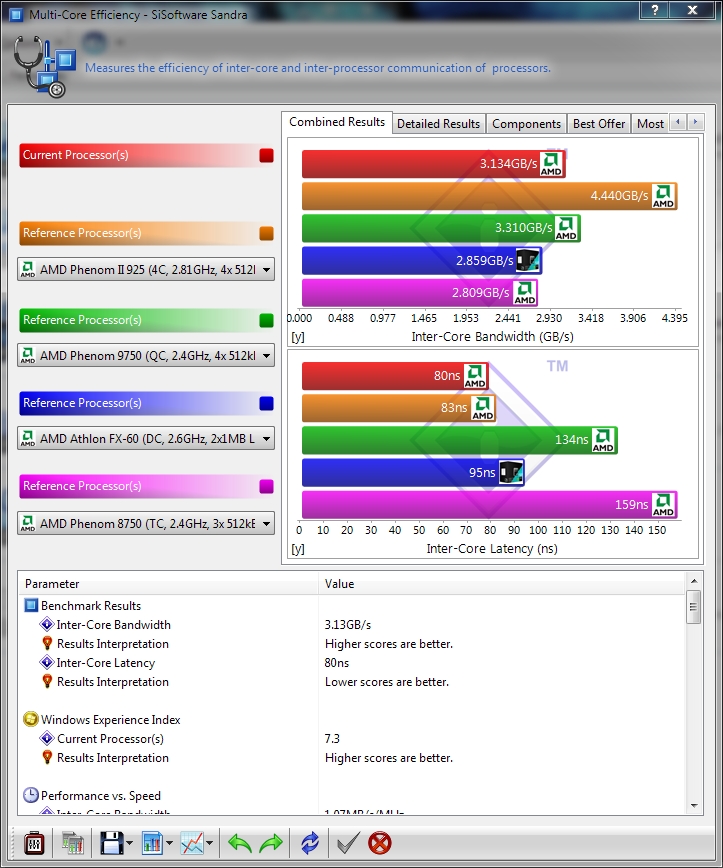The height and width of the screenshot is (868, 723).
Task: Click the red cancel X icon
Action: [x=380, y=844]
